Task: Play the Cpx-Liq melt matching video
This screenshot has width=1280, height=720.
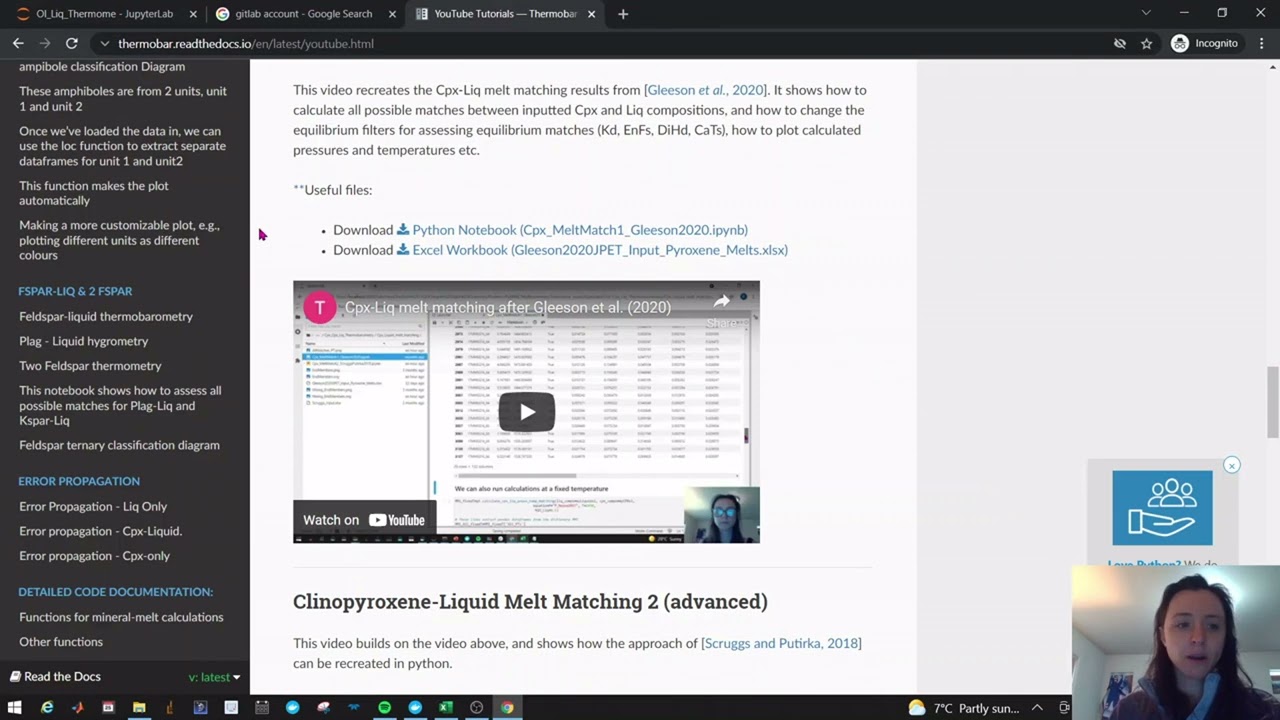Action: click(526, 412)
